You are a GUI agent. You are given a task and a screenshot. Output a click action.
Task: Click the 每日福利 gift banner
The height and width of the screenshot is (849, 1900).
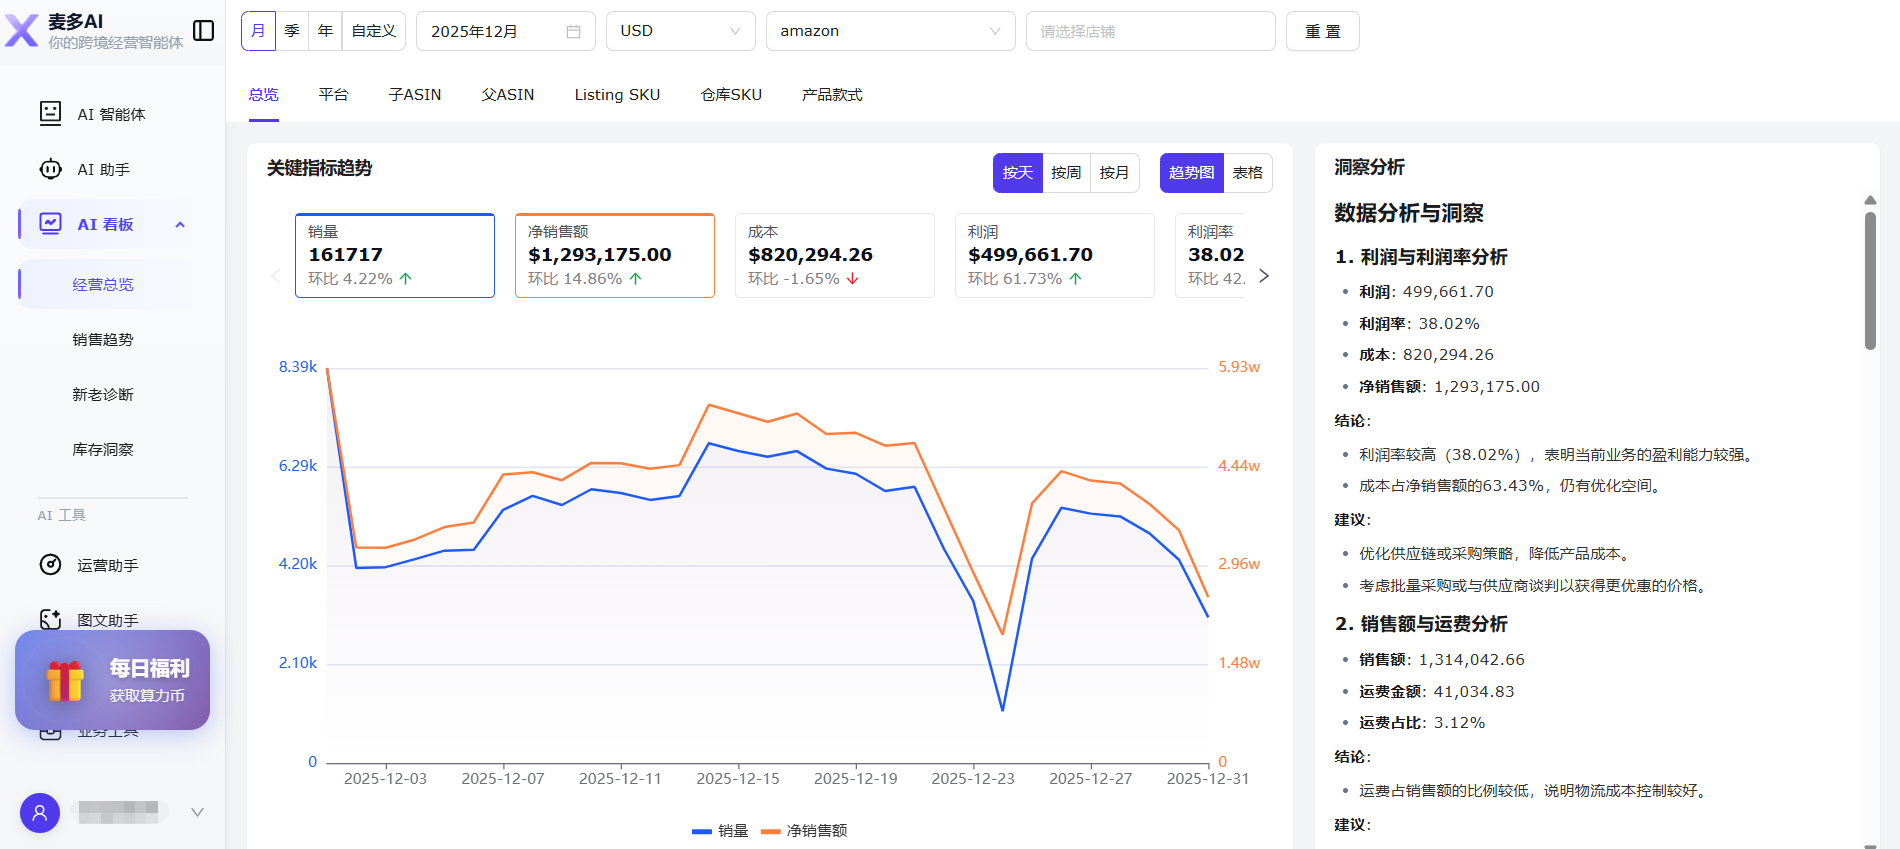[112, 680]
